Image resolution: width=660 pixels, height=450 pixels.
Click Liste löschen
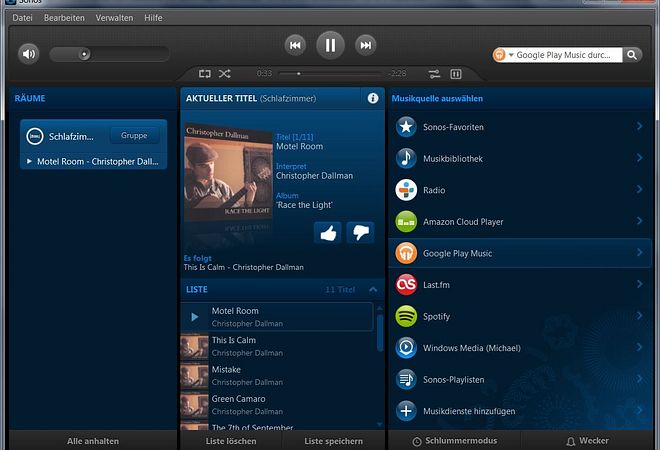click(x=231, y=441)
